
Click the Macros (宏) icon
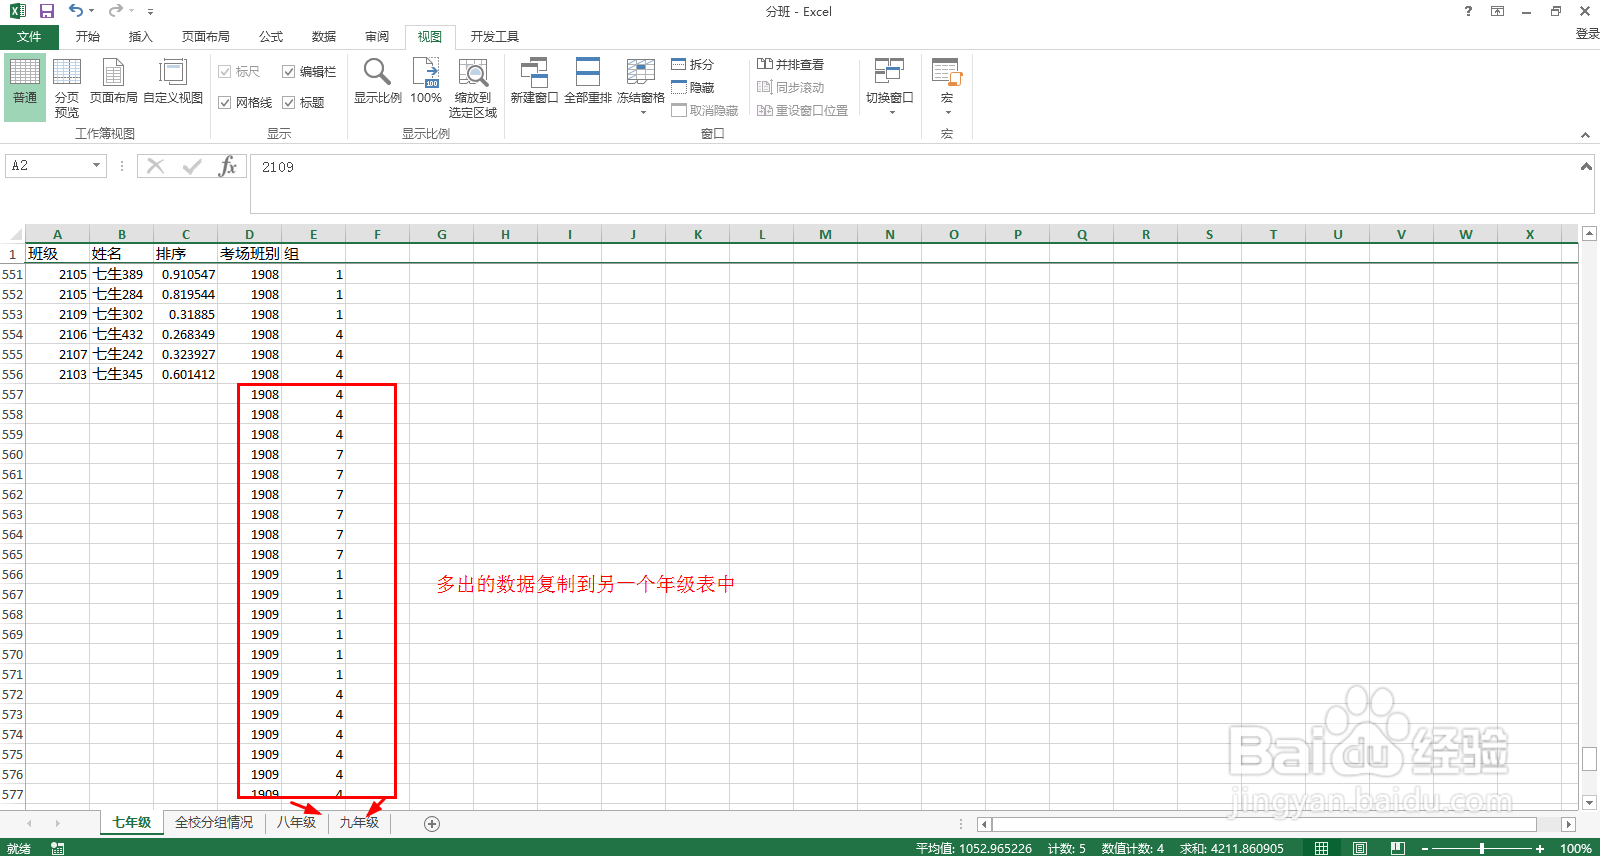(946, 71)
